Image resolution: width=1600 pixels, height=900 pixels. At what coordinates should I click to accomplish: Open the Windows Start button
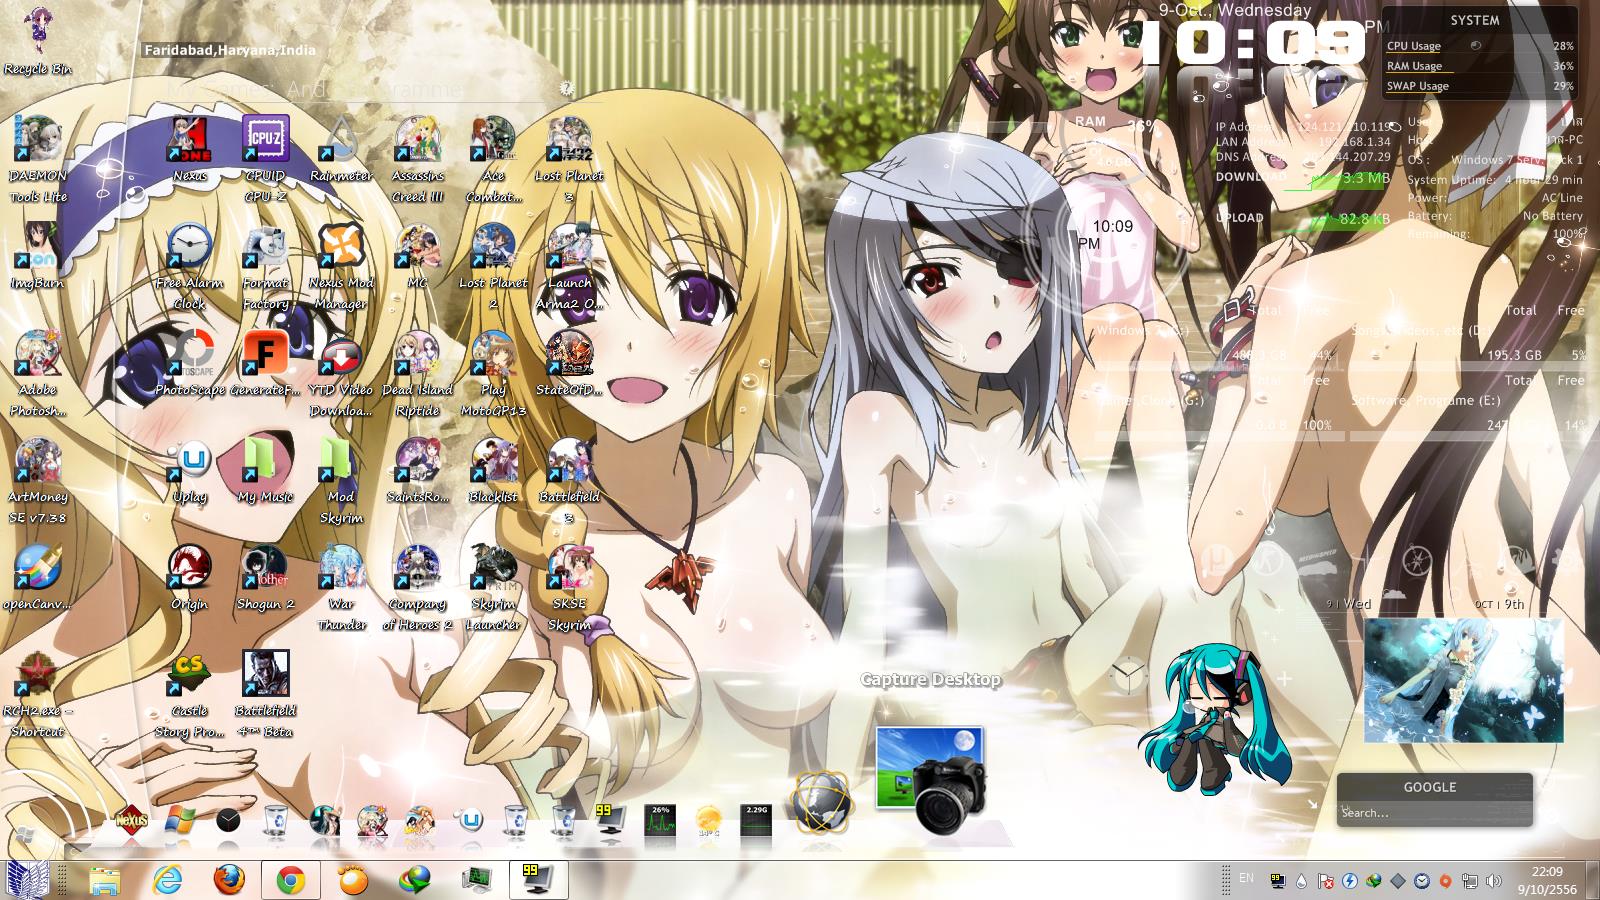(27, 880)
